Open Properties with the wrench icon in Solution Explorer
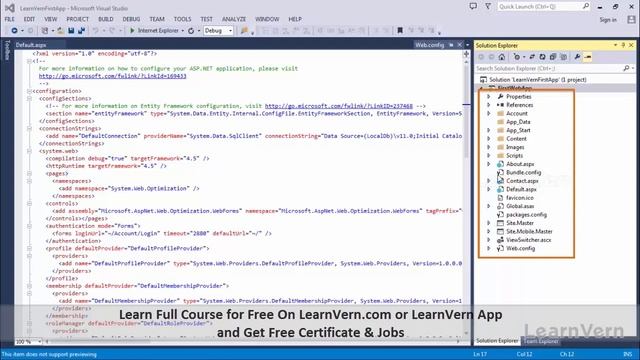 577,57
